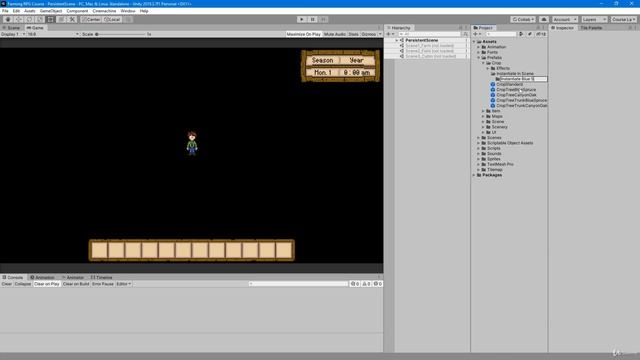Collapse the Prefabs folder arrow
The image size is (640, 360).
(479, 58)
